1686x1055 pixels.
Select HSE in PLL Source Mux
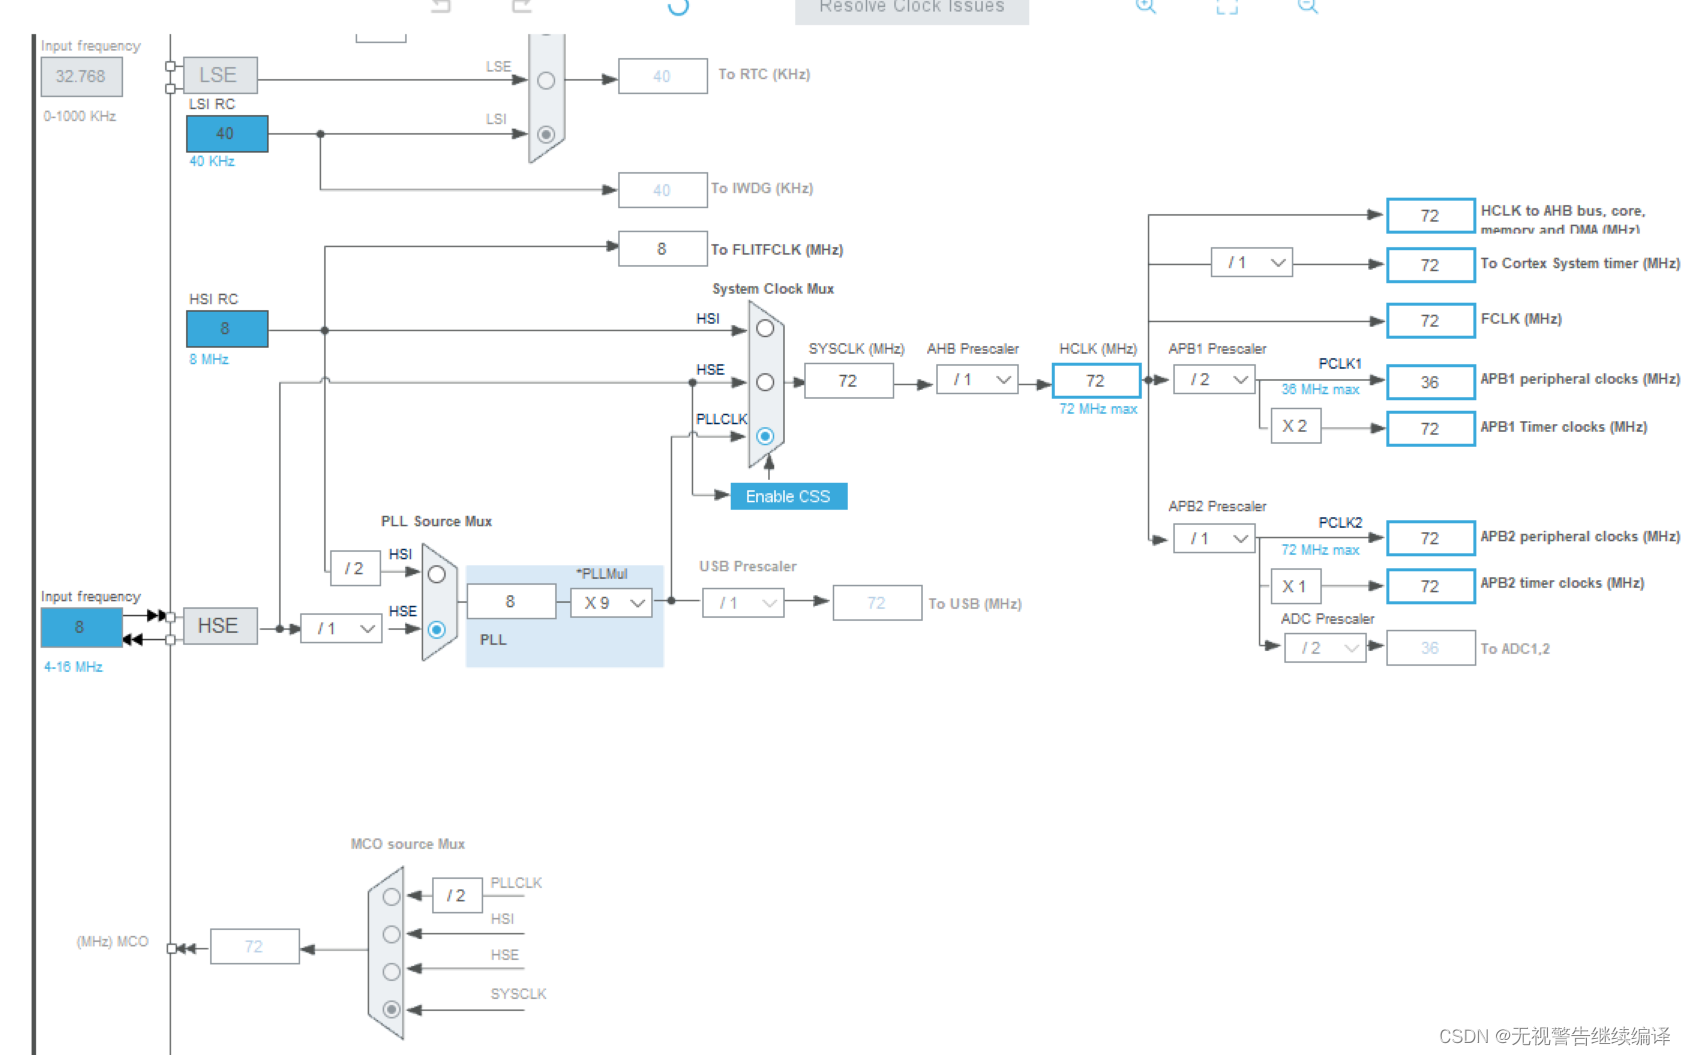pos(437,629)
